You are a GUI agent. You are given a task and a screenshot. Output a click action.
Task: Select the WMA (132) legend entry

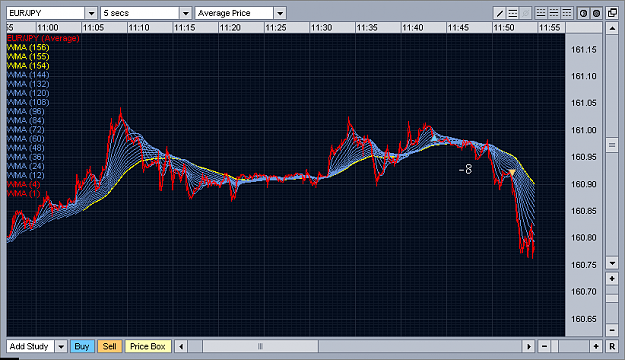point(28,84)
